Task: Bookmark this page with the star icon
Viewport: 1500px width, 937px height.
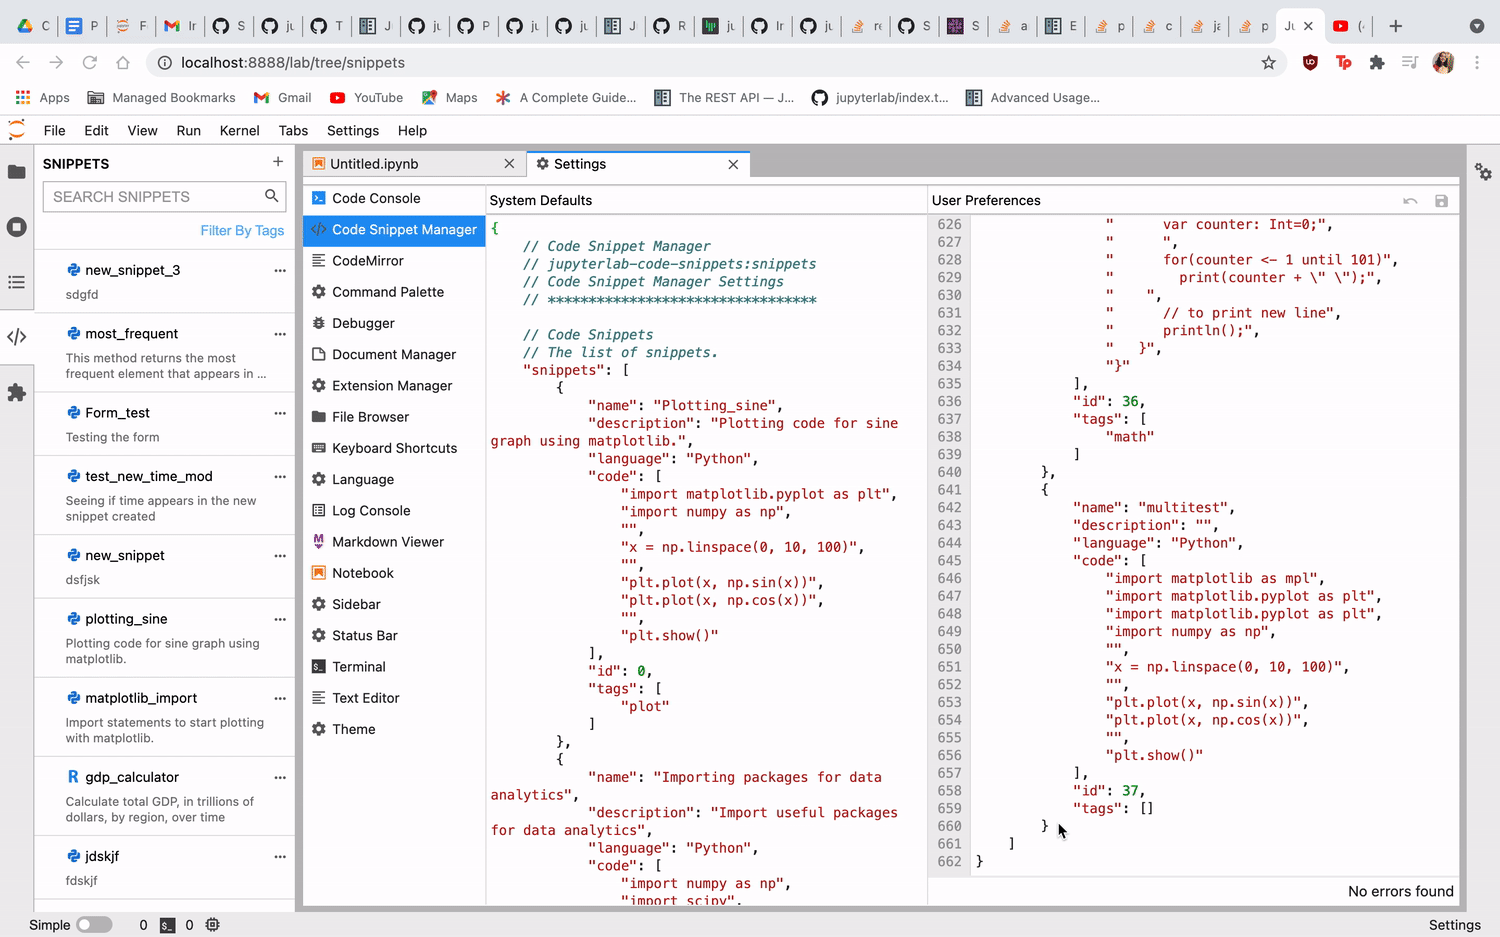Action: 1269,62
